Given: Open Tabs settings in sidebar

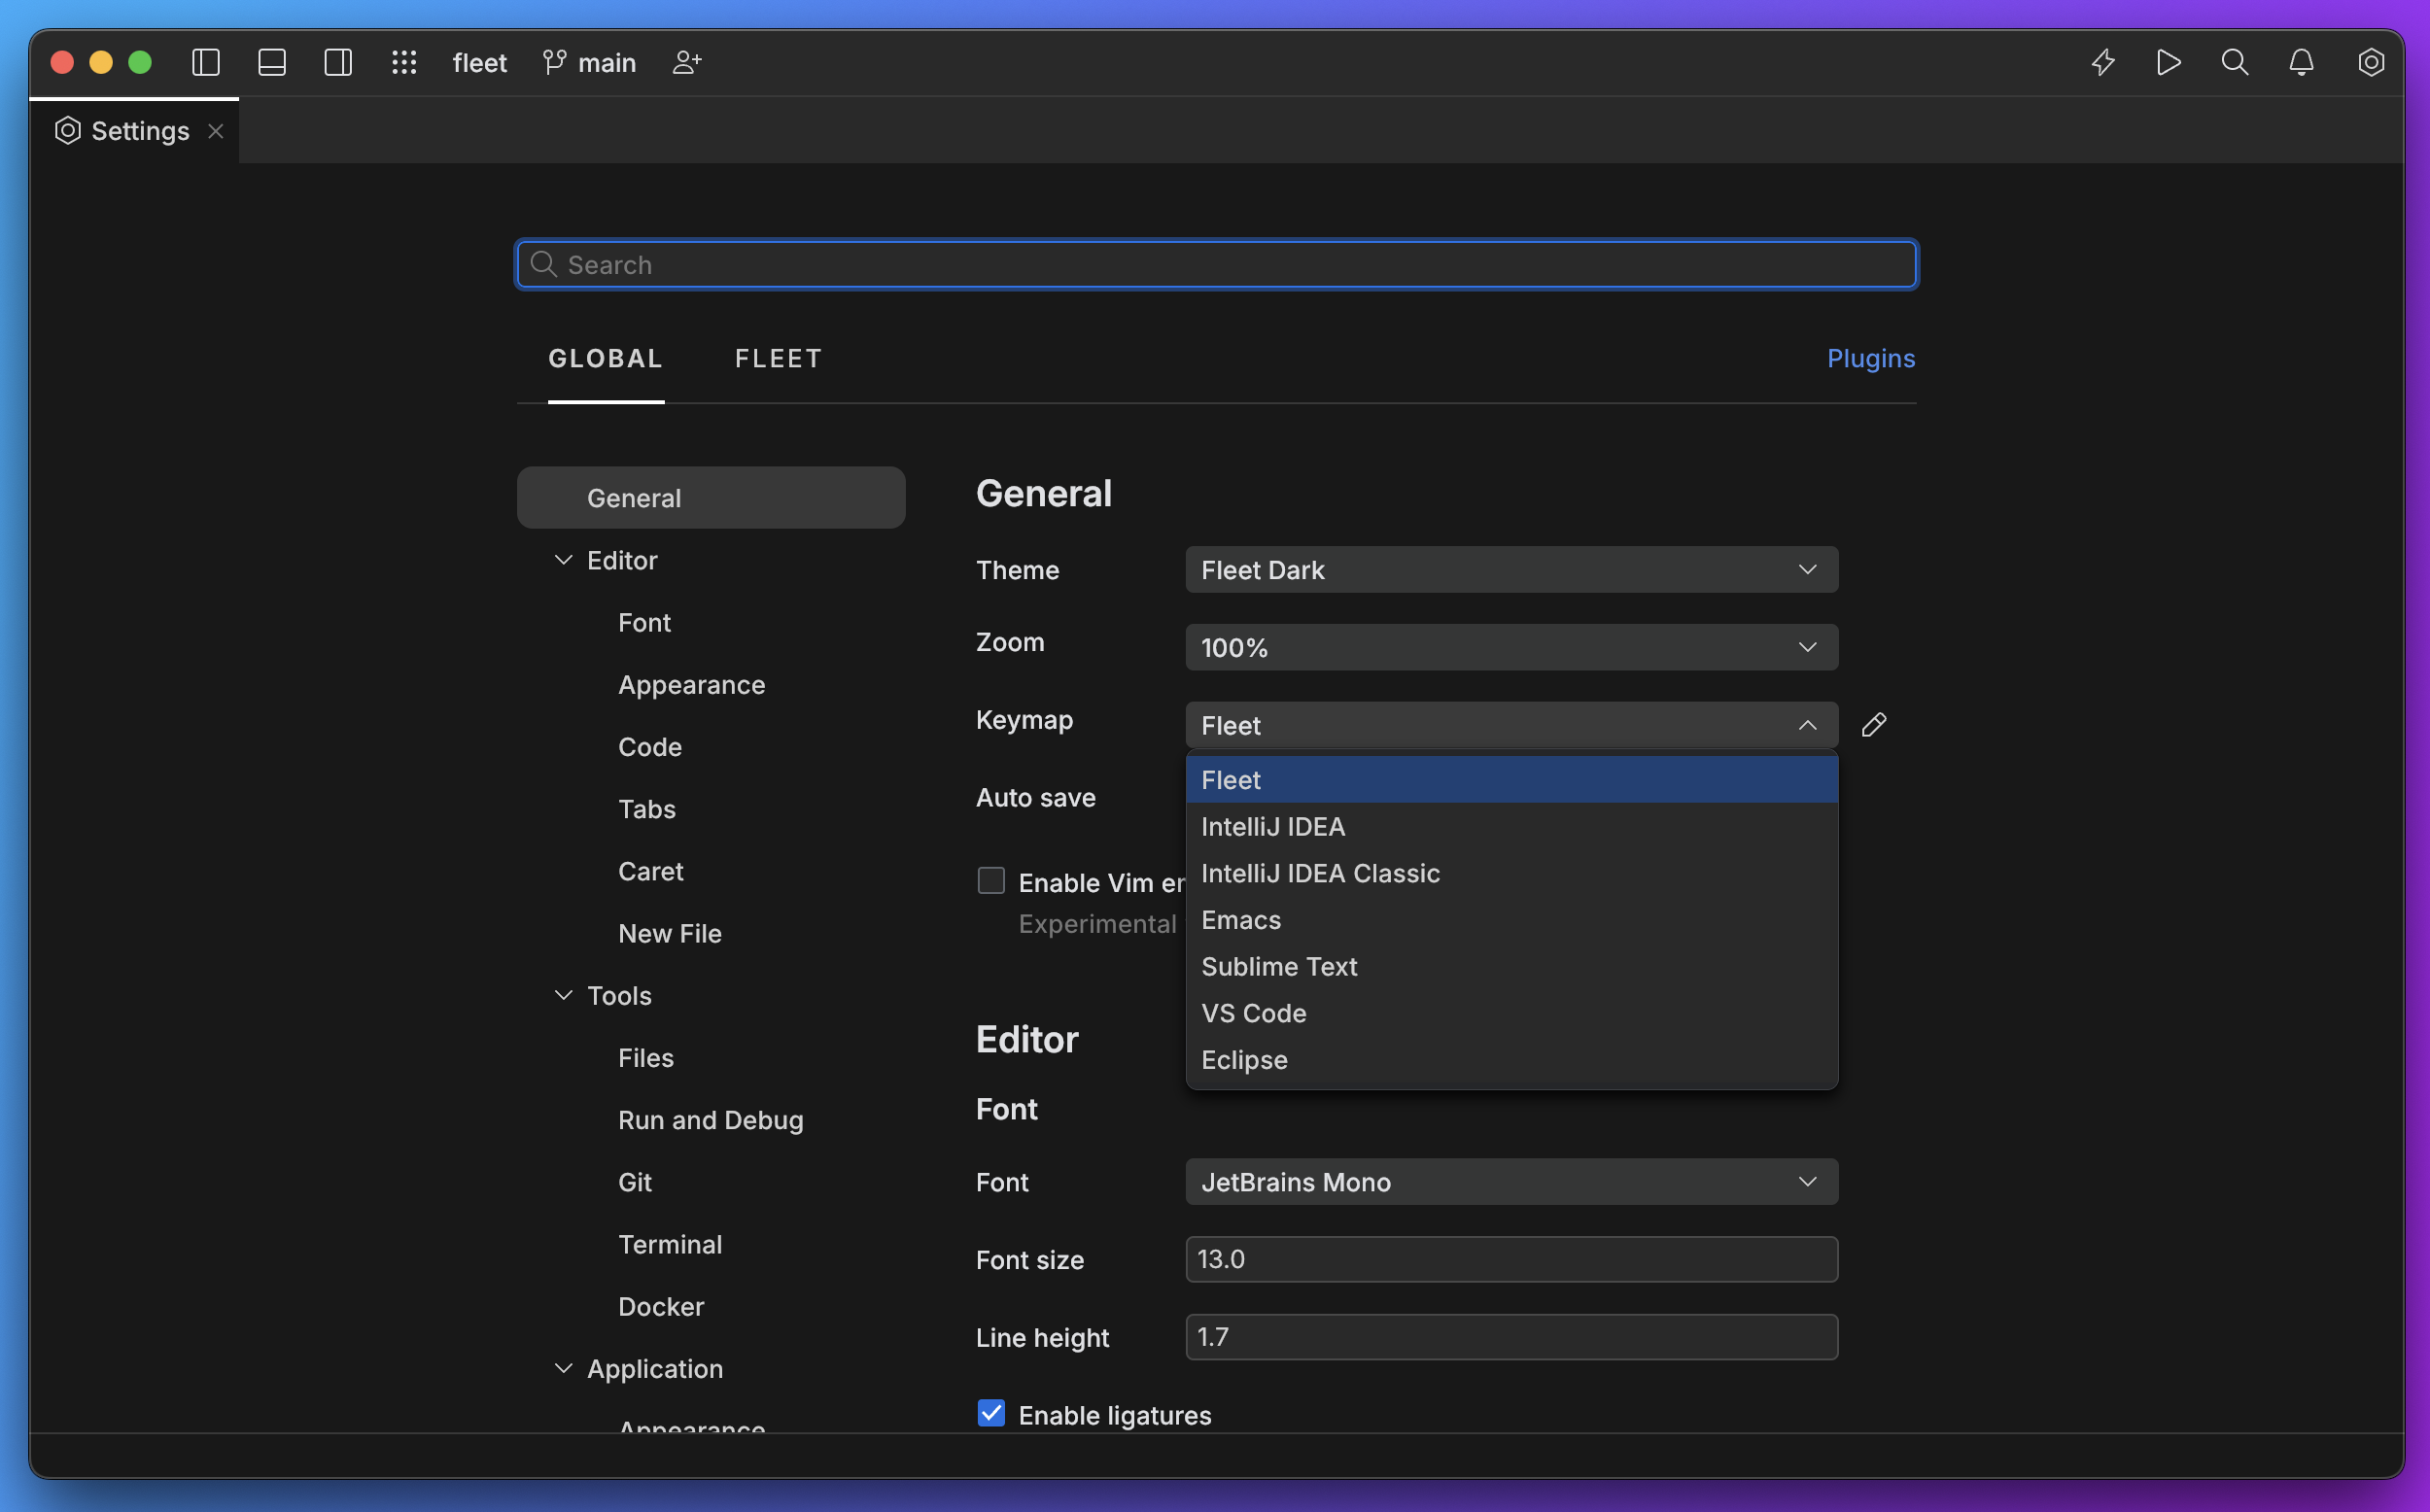Looking at the screenshot, I should (x=646, y=808).
